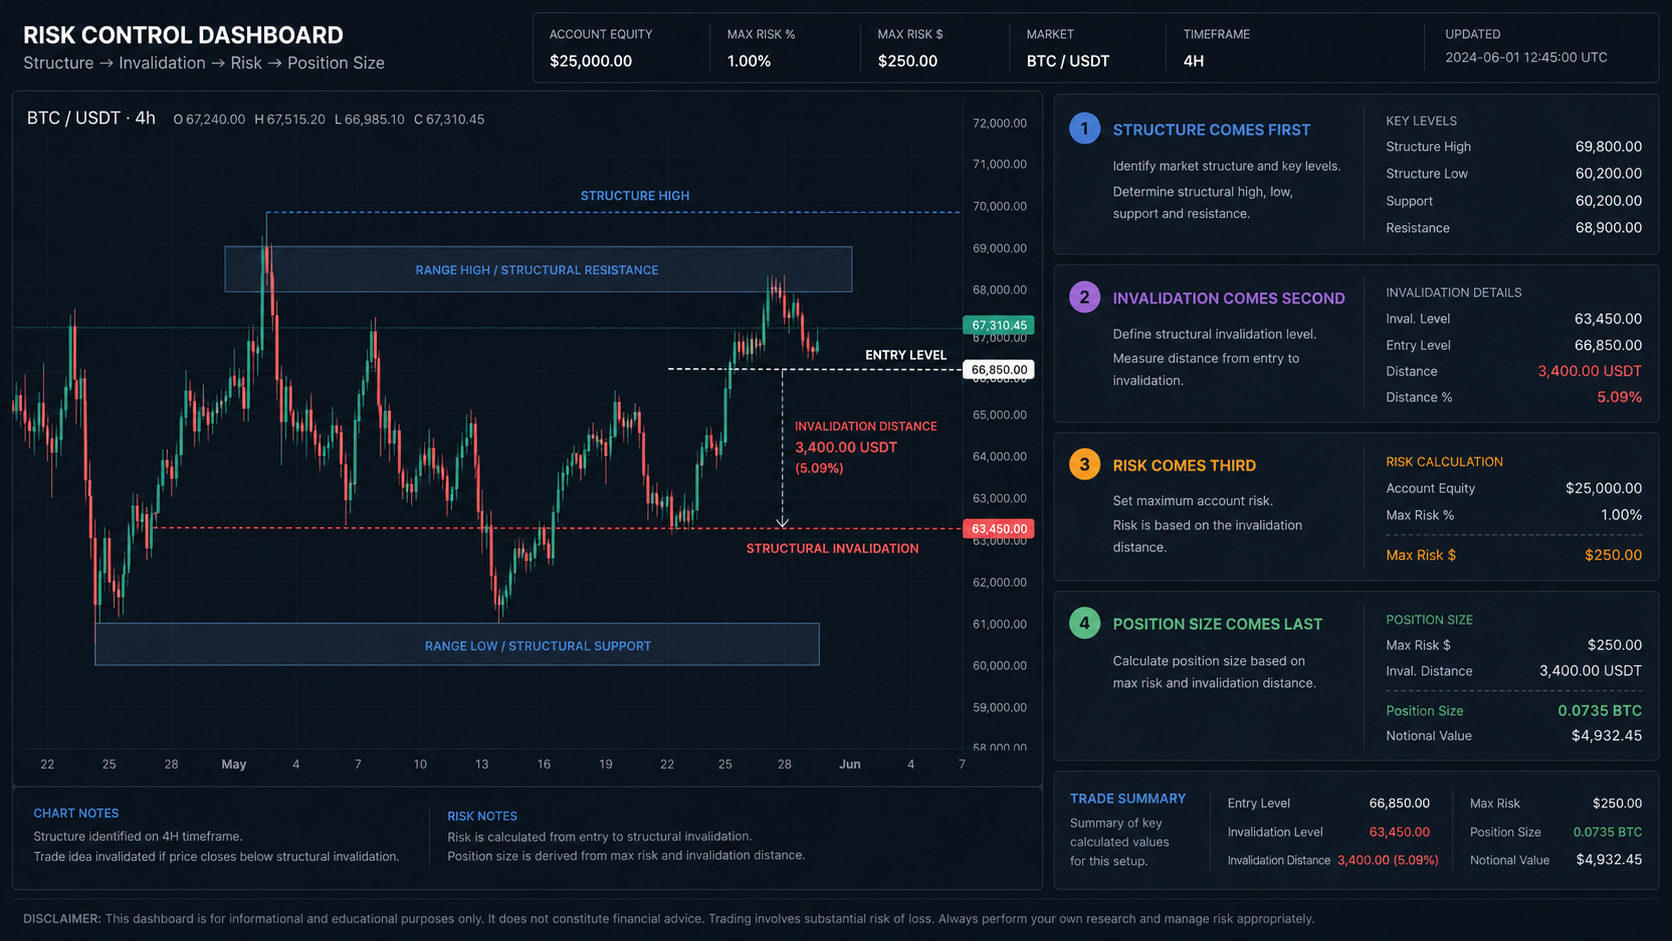Click the Risk Calculation section label
1672x941 pixels.
1444,462
